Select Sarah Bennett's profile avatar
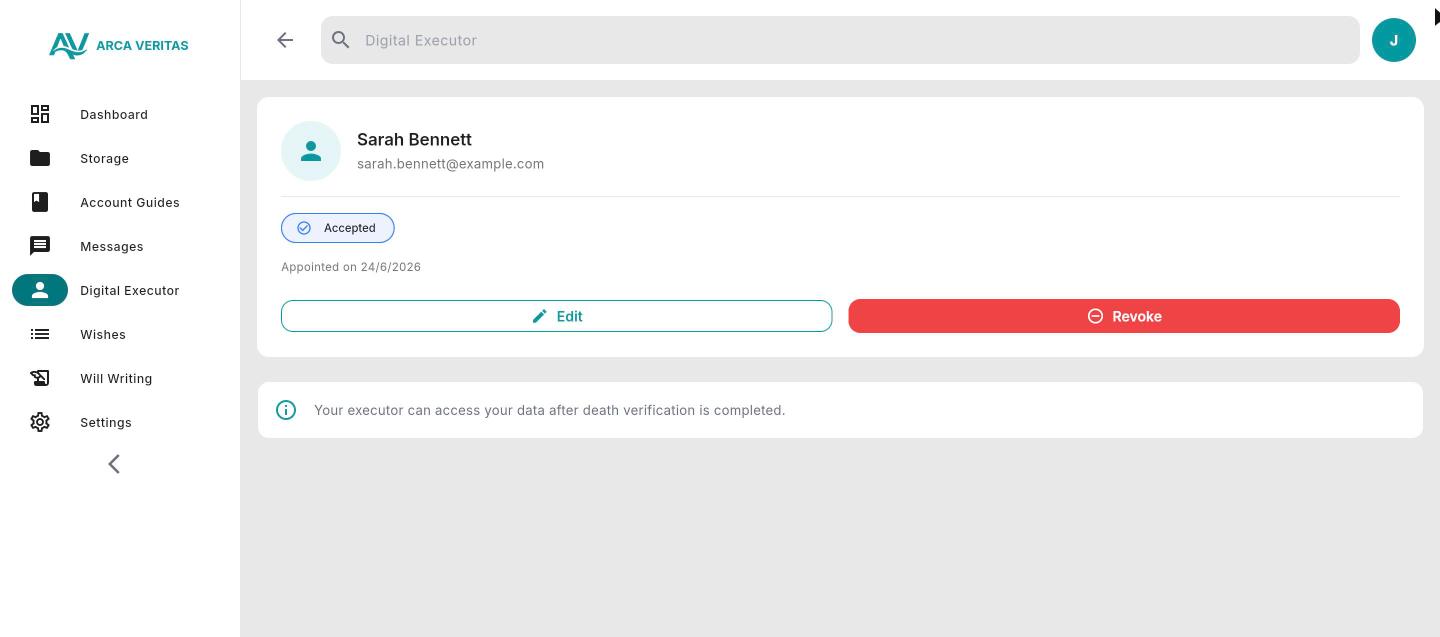Viewport: 1440px width, 637px height. 311,151
